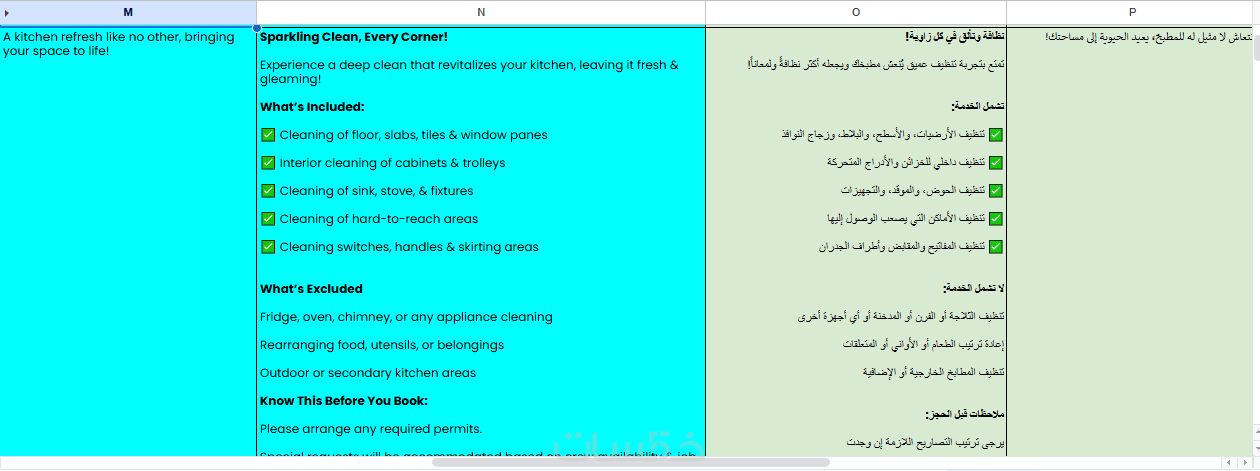Click heading 'What's Excluded'

[311, 289]
